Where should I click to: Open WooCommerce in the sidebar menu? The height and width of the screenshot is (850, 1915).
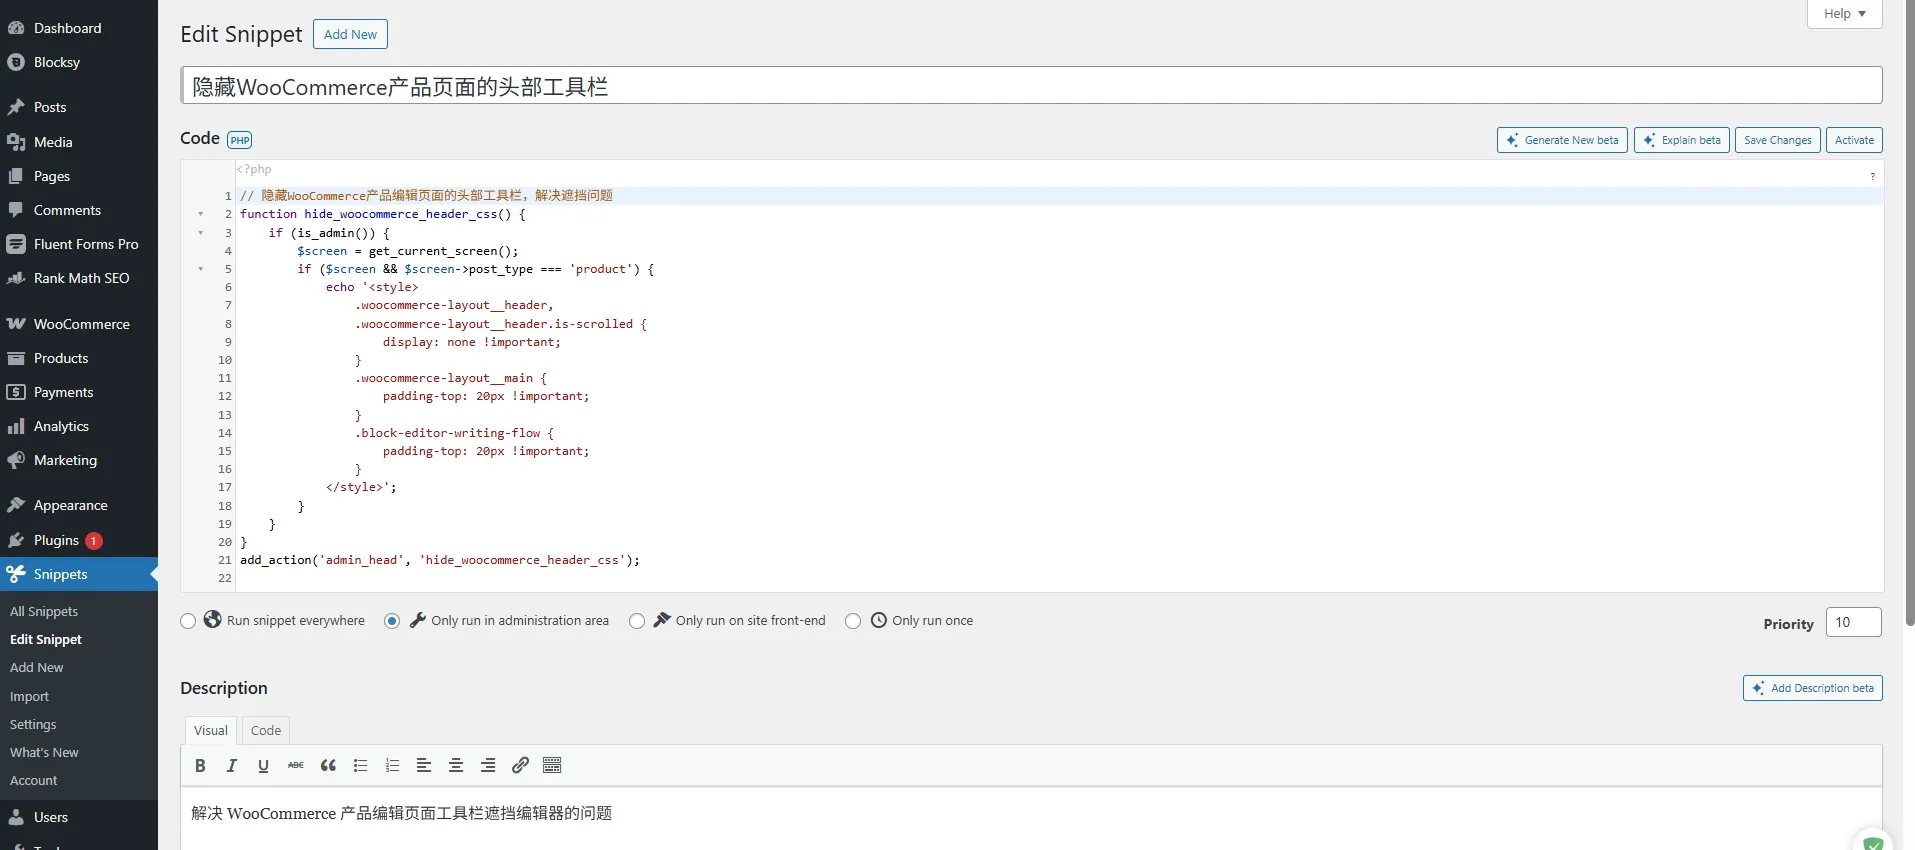point(81,324)
